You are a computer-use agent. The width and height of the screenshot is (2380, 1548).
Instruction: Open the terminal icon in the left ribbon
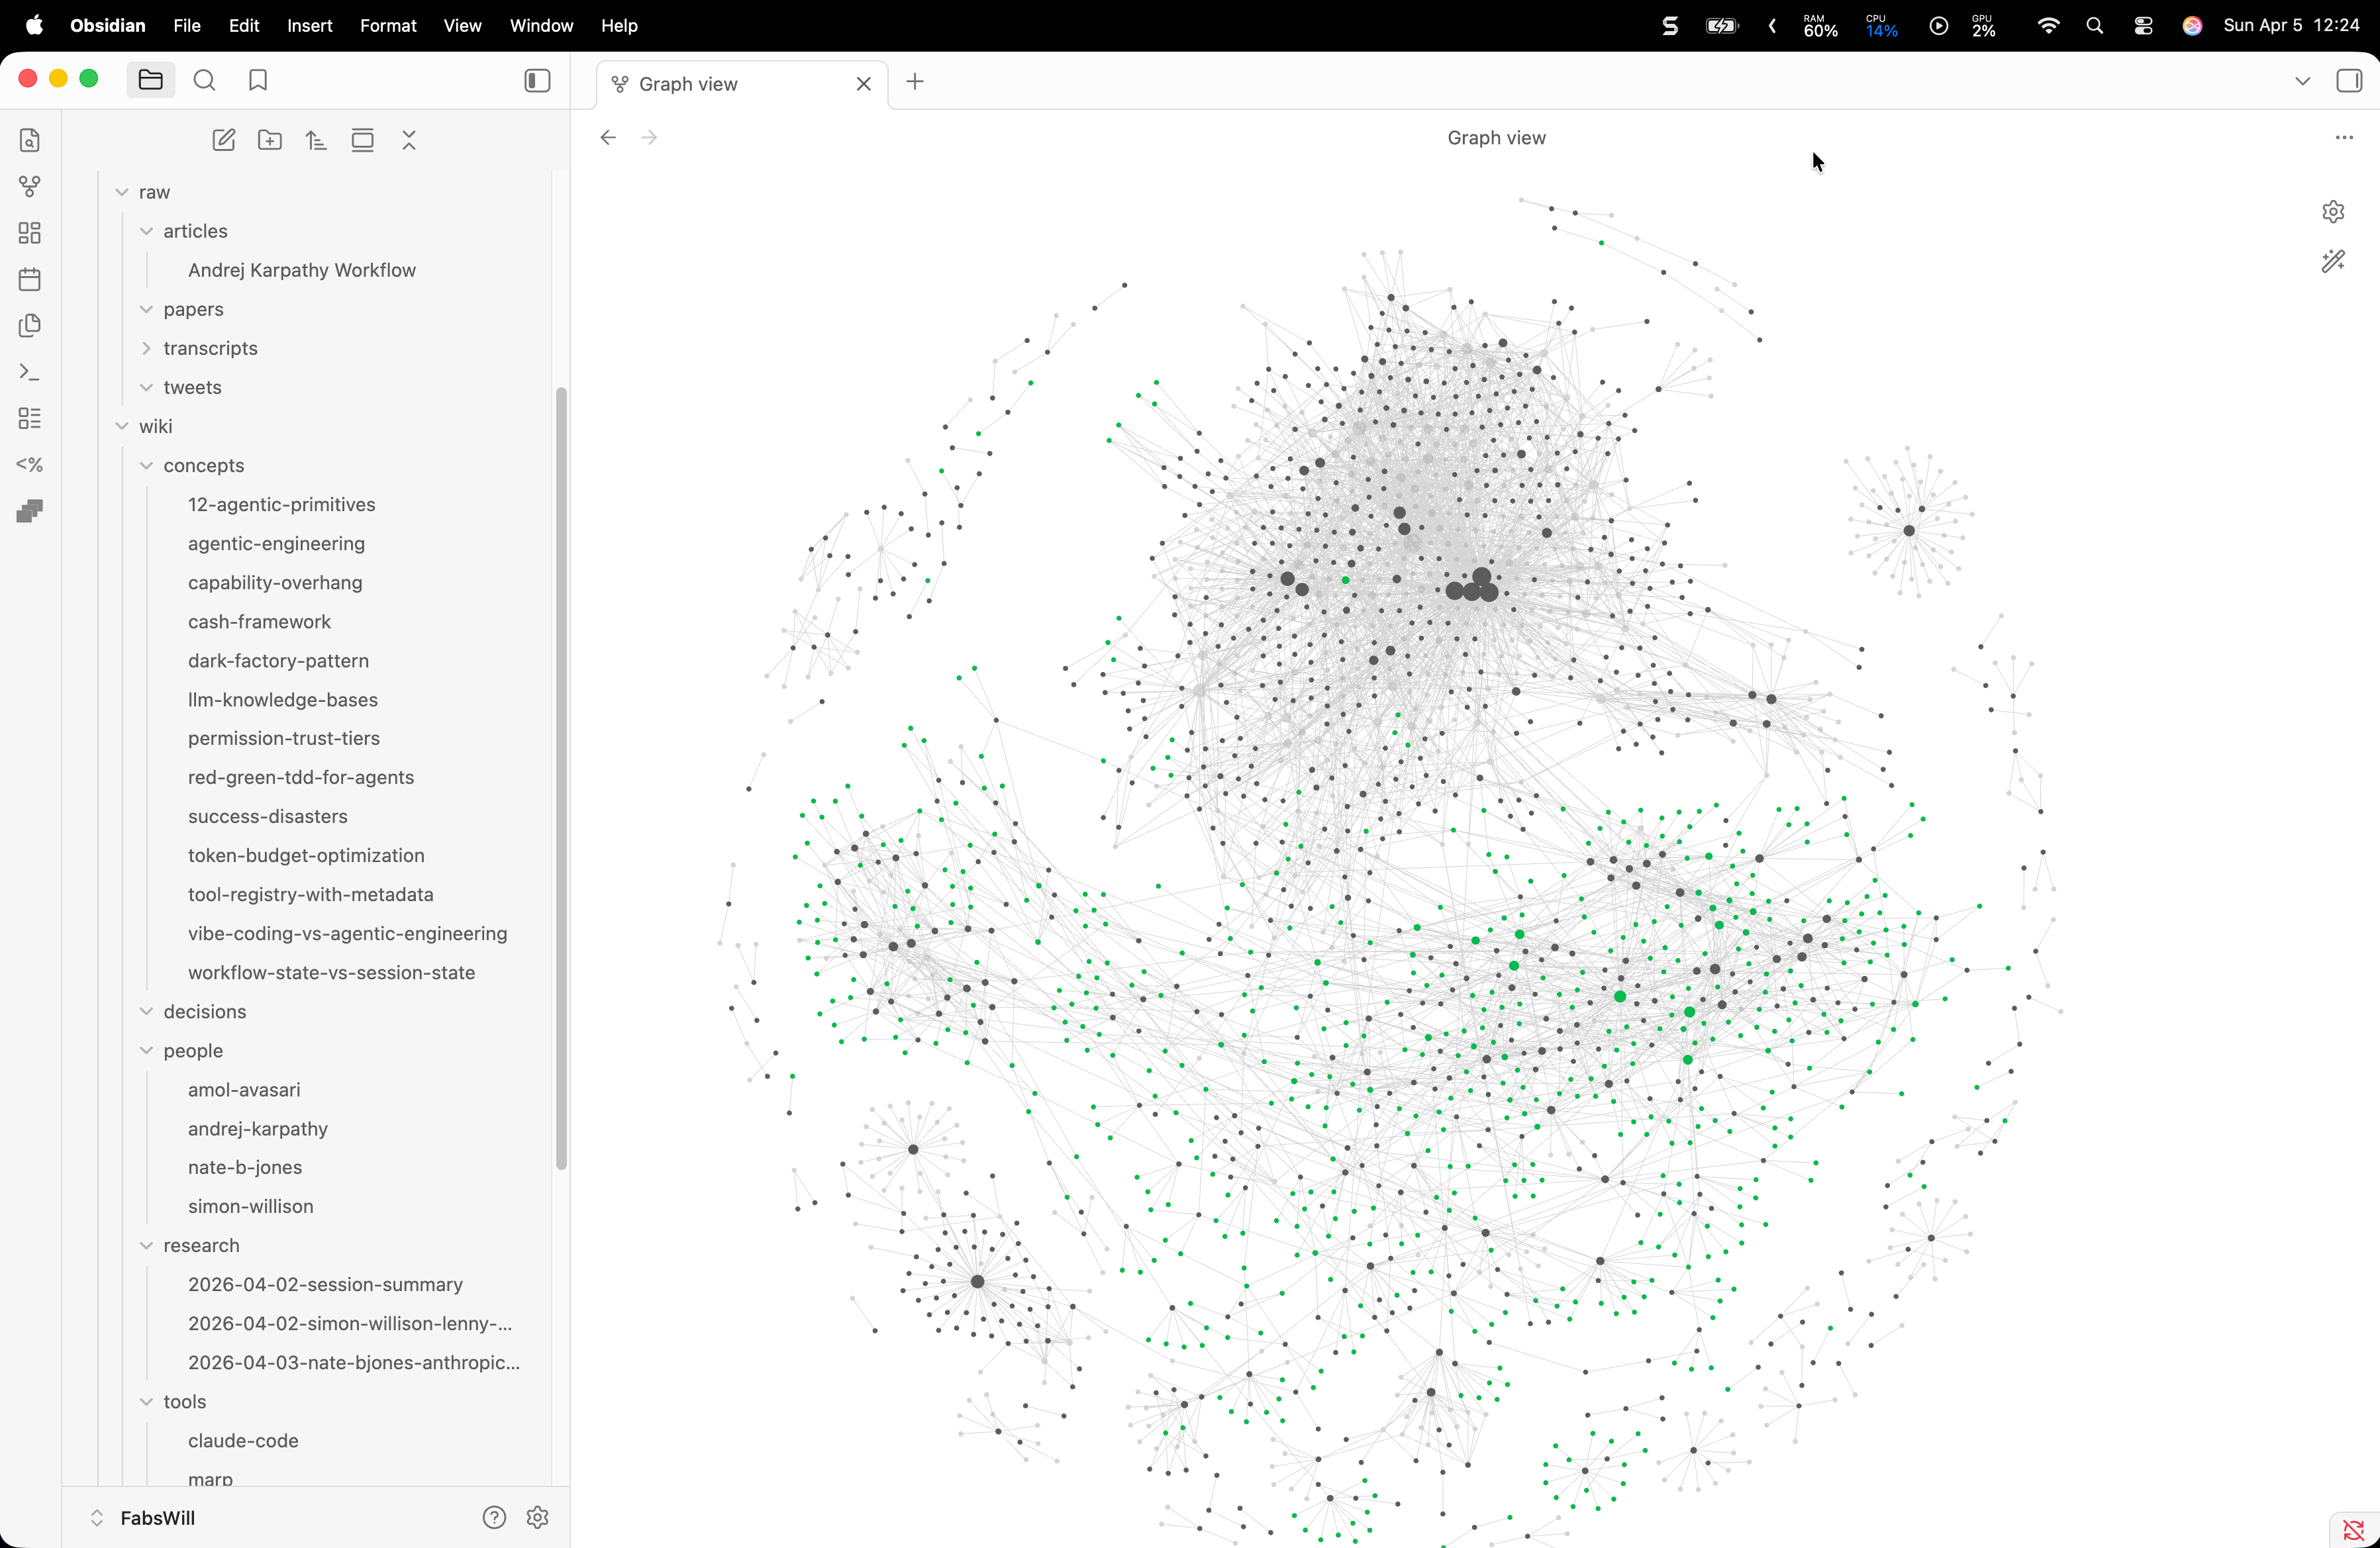29,372
